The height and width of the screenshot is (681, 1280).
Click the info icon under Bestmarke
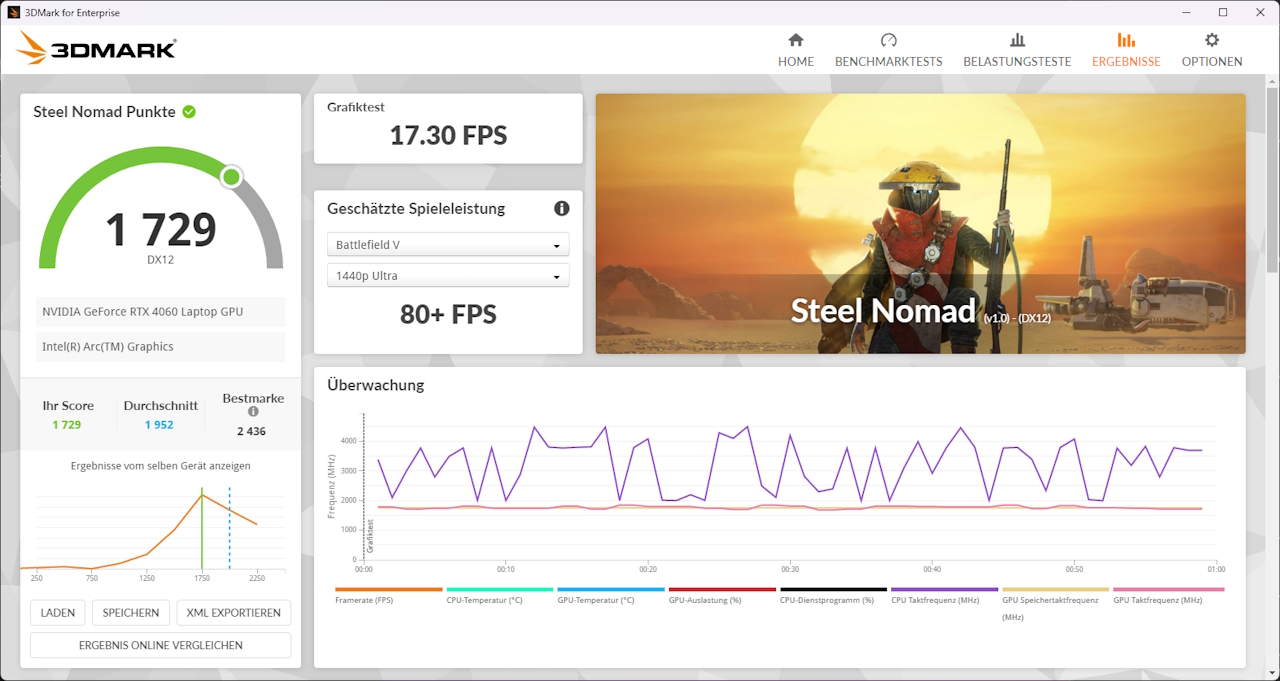pos(253,411)
